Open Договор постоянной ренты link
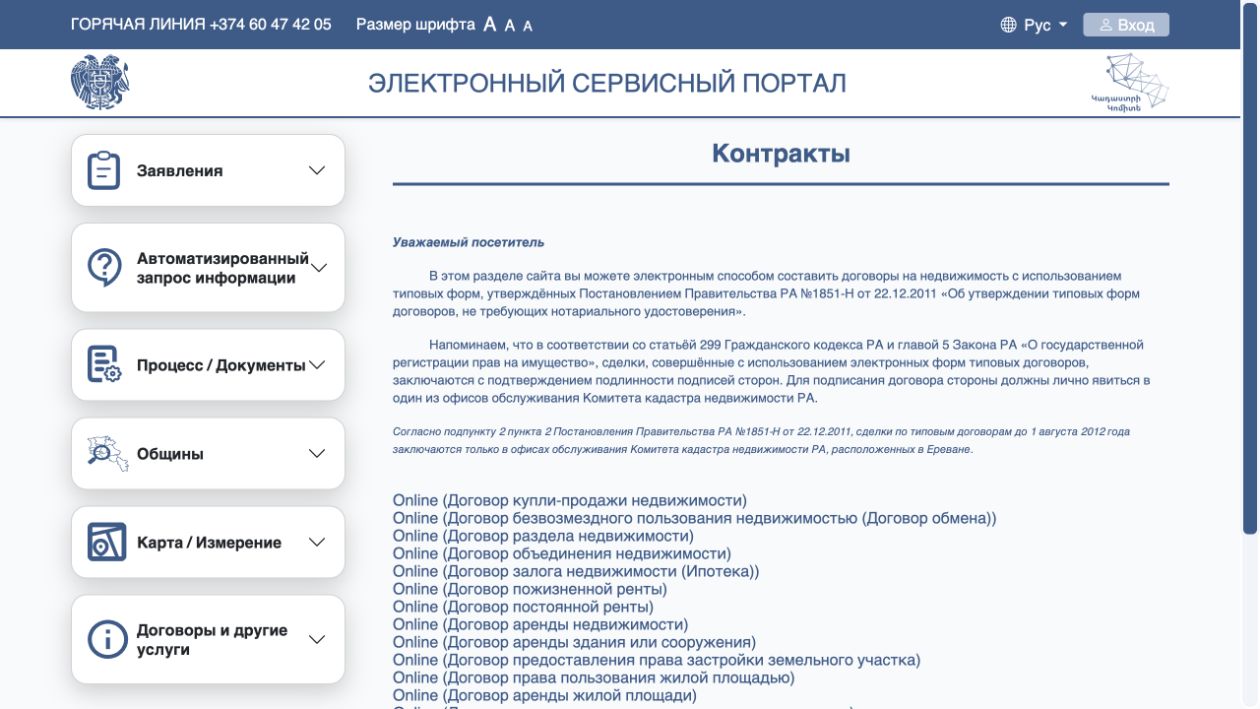Image resolution: width=1260 pixels, height=709 pixels. click(x=523, y=606)
